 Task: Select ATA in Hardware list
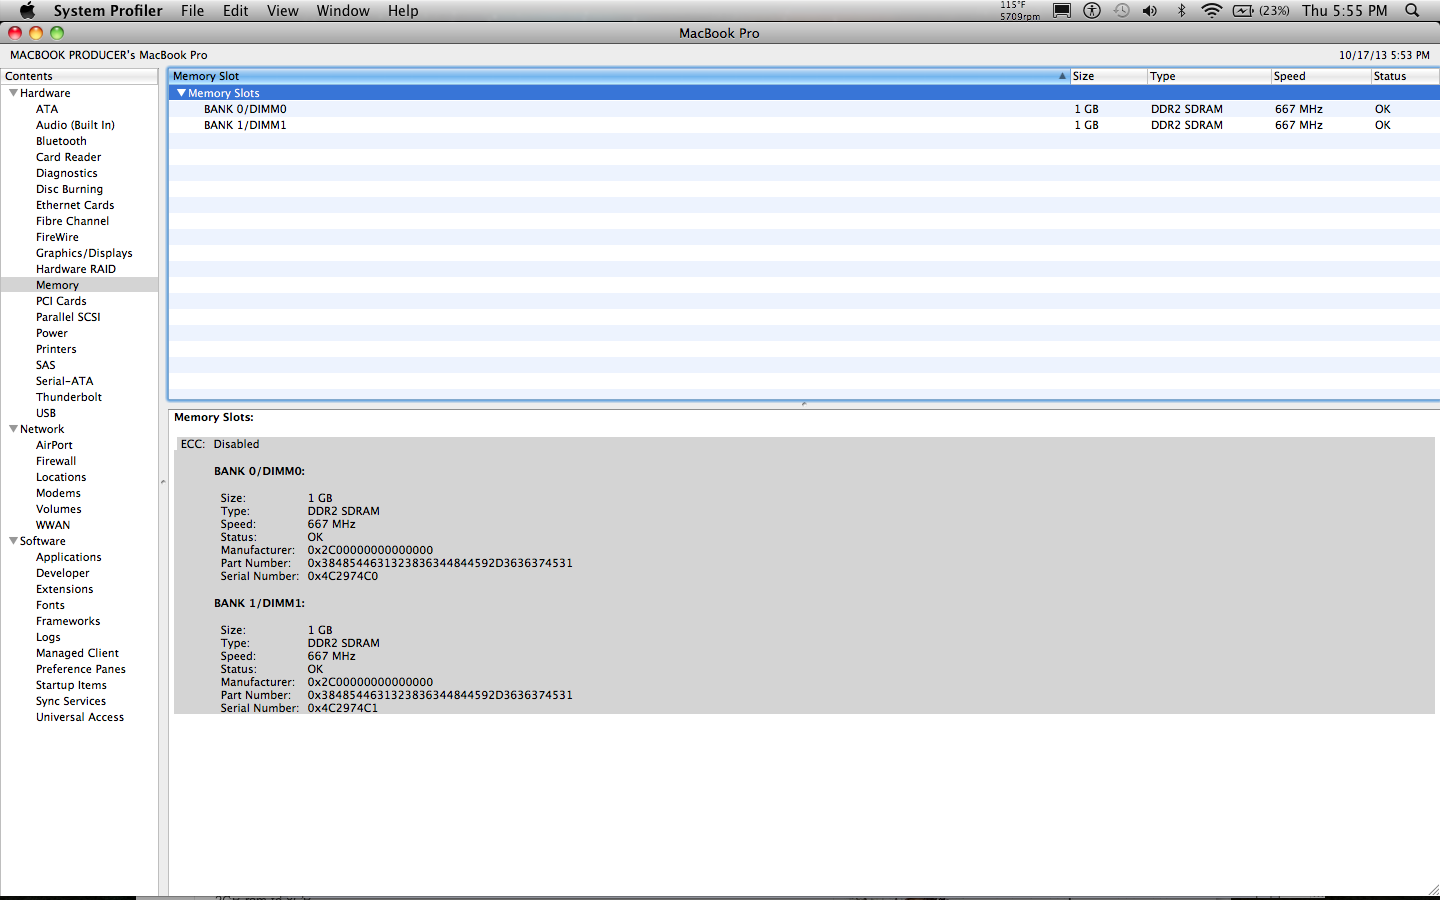47,109
